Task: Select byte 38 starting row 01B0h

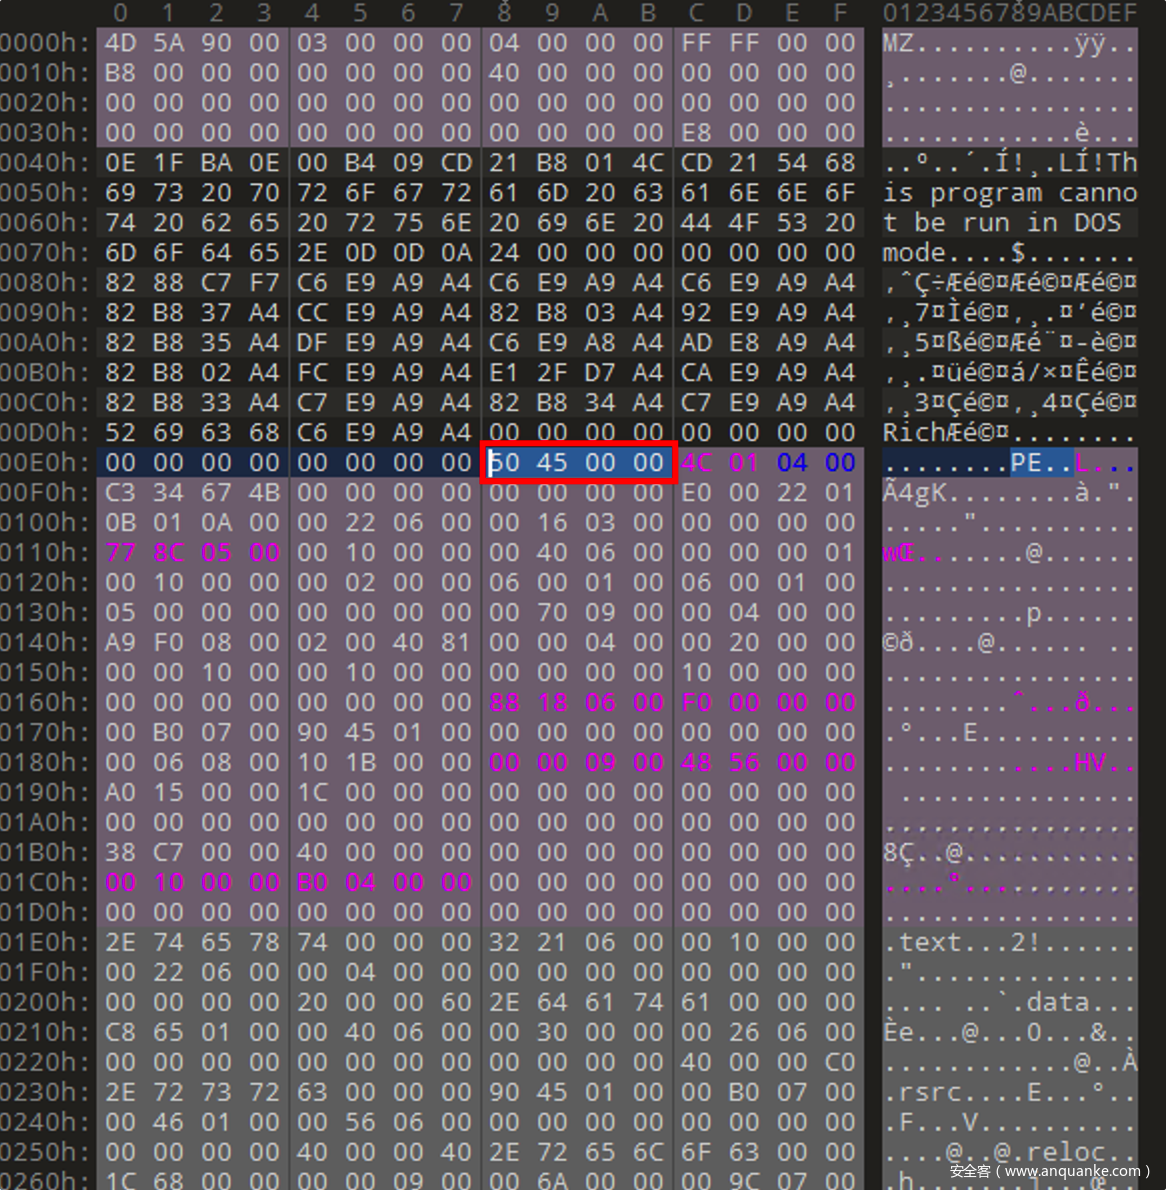Action: click(121, 852)
